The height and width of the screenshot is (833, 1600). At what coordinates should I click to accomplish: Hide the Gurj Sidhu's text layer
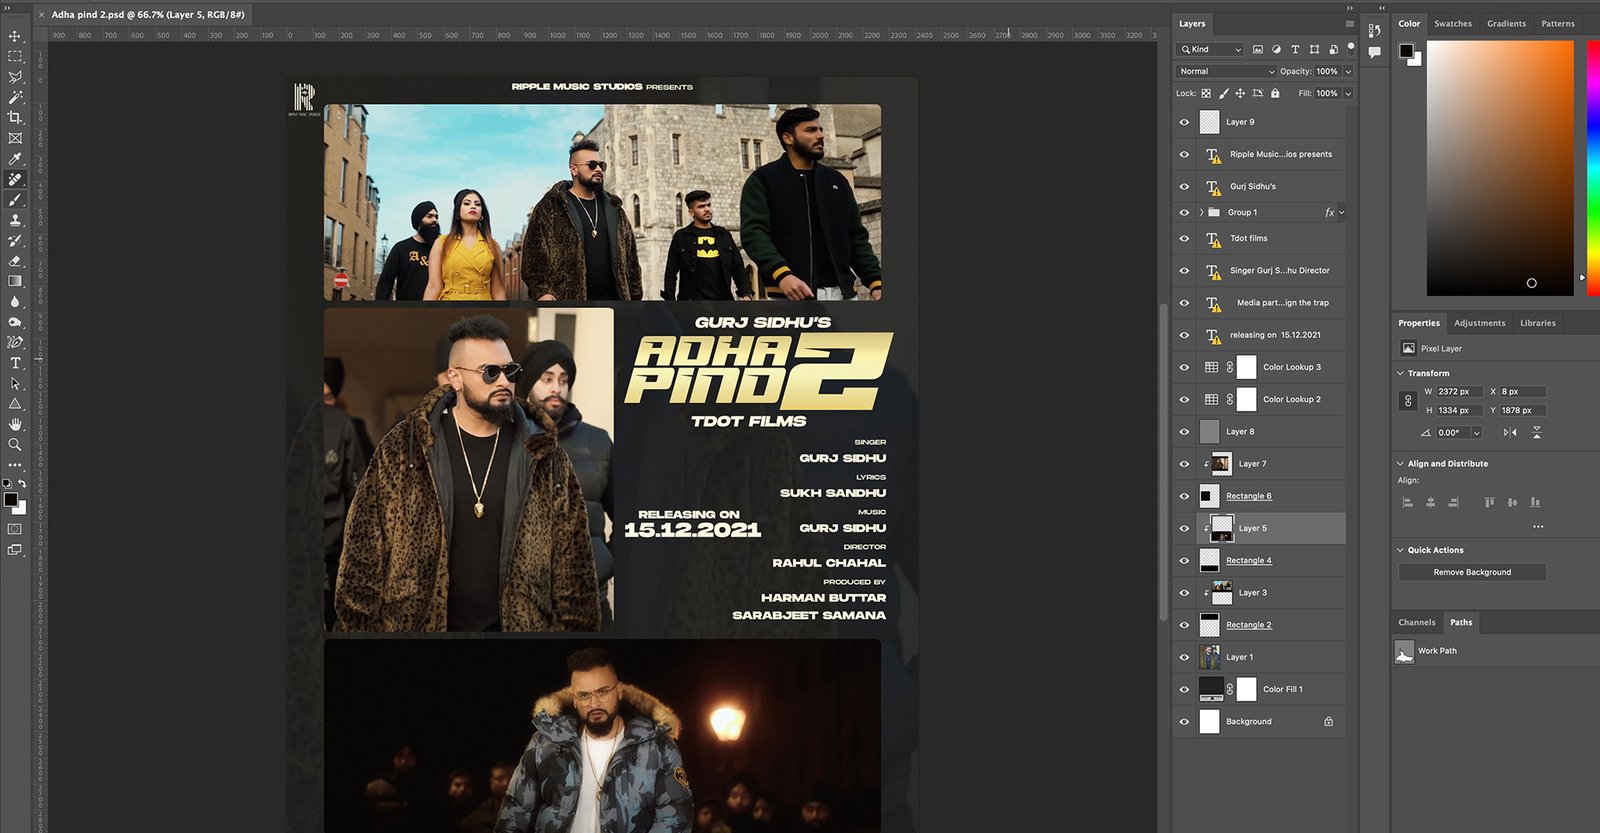point(1185,187)
